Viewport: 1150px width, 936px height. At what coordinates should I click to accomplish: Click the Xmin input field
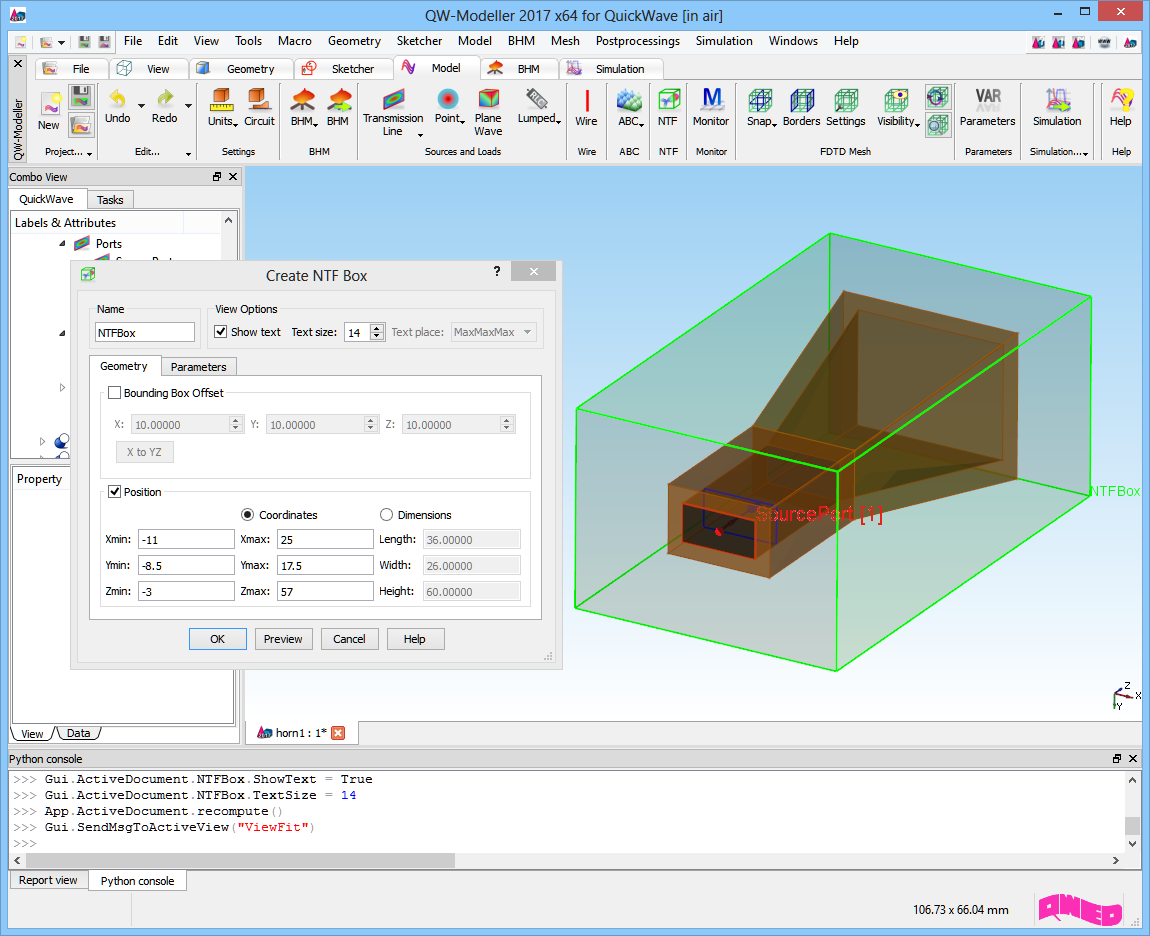pyautogui.click(x=186, y=540)
